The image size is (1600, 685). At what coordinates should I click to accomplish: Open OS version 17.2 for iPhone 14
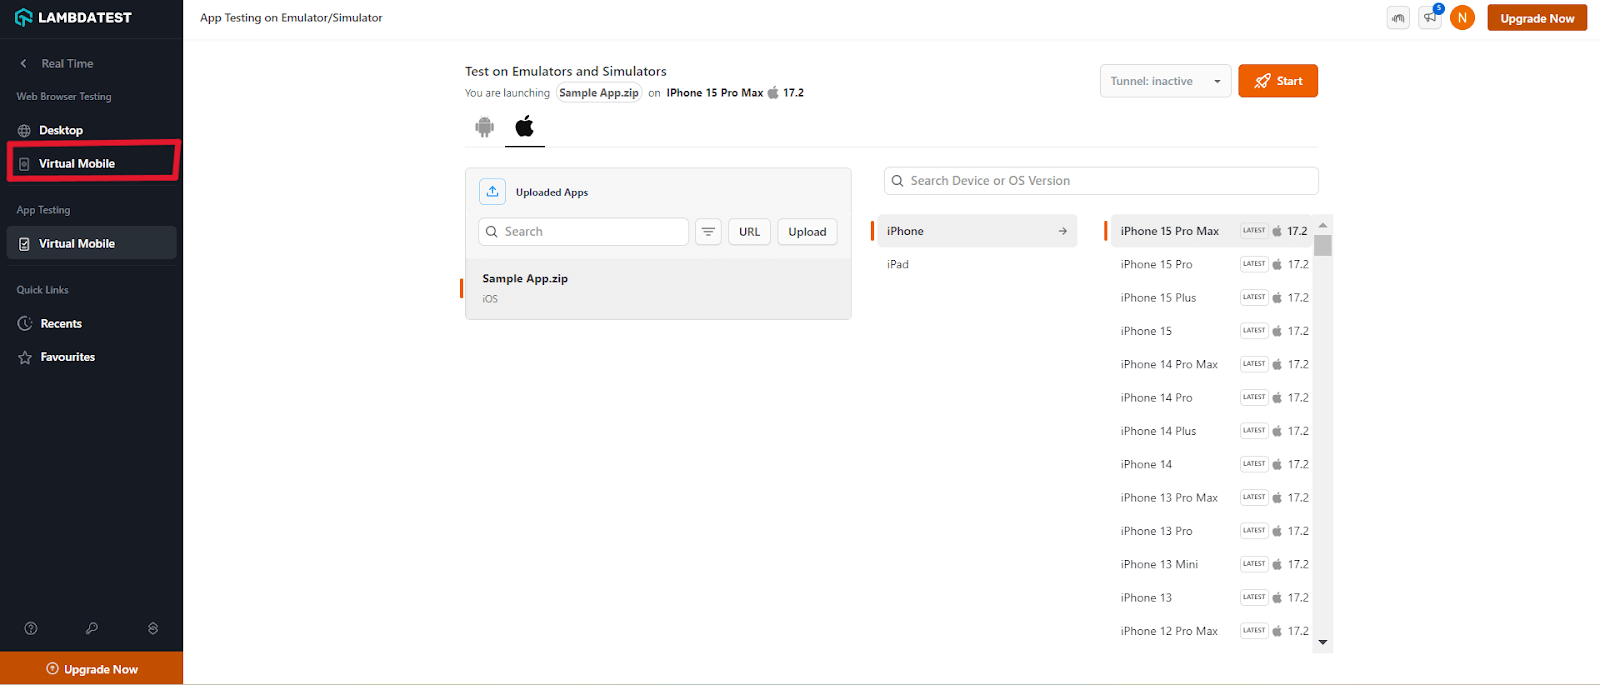click(1298, 464)
